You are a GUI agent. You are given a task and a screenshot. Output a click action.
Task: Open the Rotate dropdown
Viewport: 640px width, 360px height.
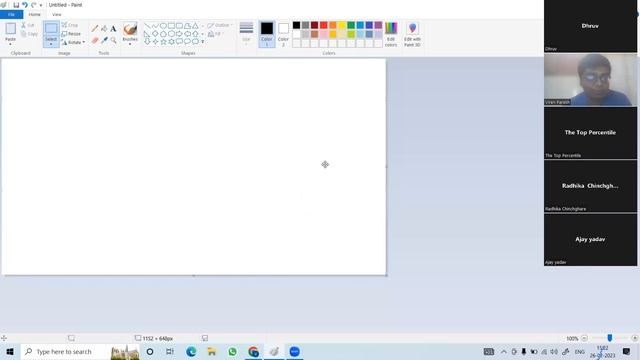(x=73, y=42)
